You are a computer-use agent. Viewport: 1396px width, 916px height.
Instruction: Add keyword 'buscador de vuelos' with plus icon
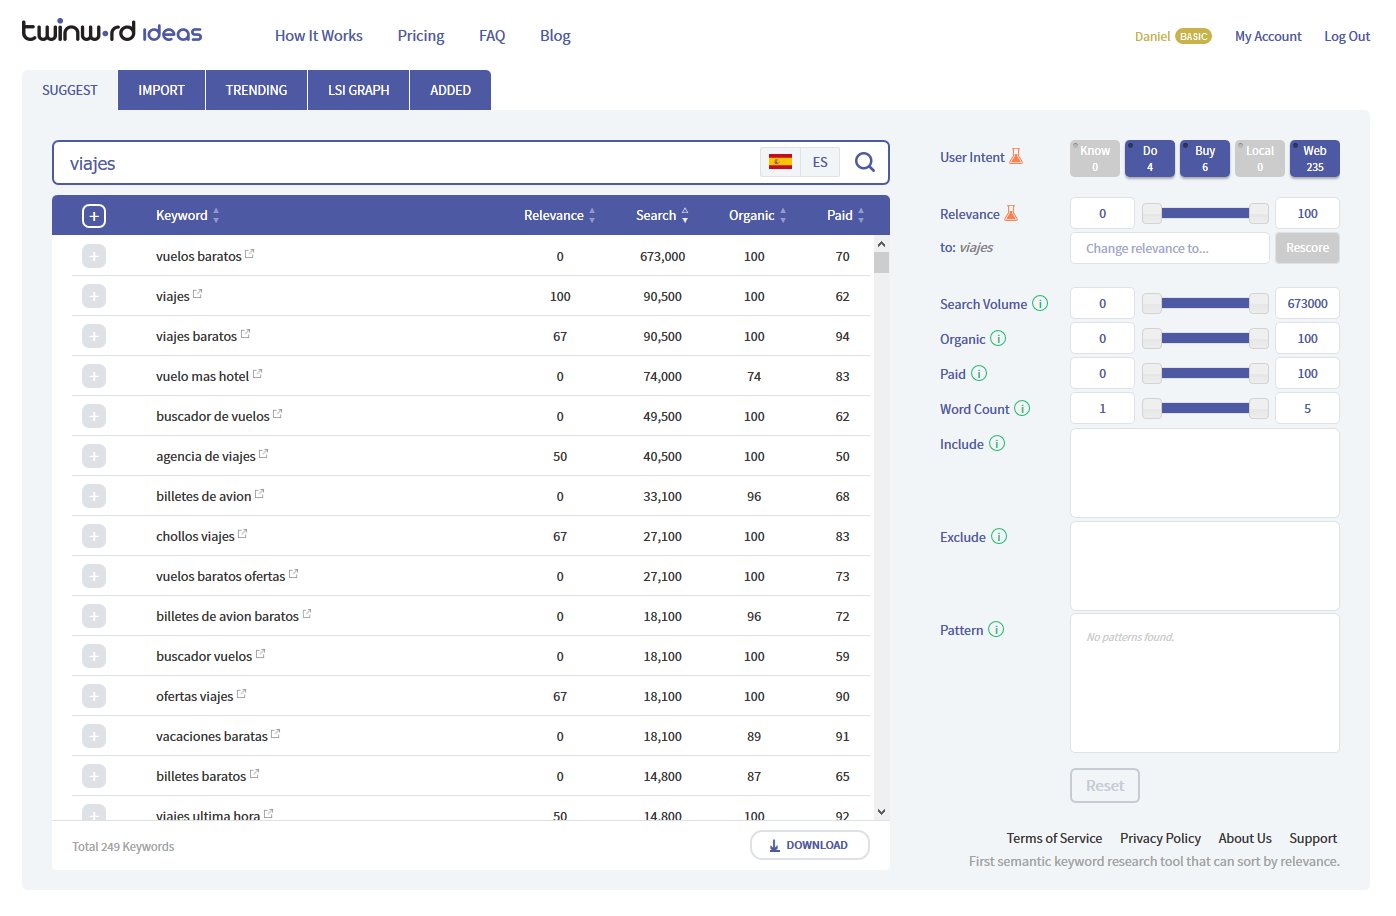coord(94,416)
